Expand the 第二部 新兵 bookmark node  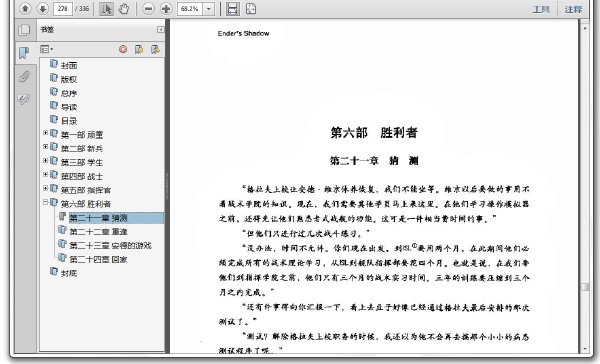(46, 147)
